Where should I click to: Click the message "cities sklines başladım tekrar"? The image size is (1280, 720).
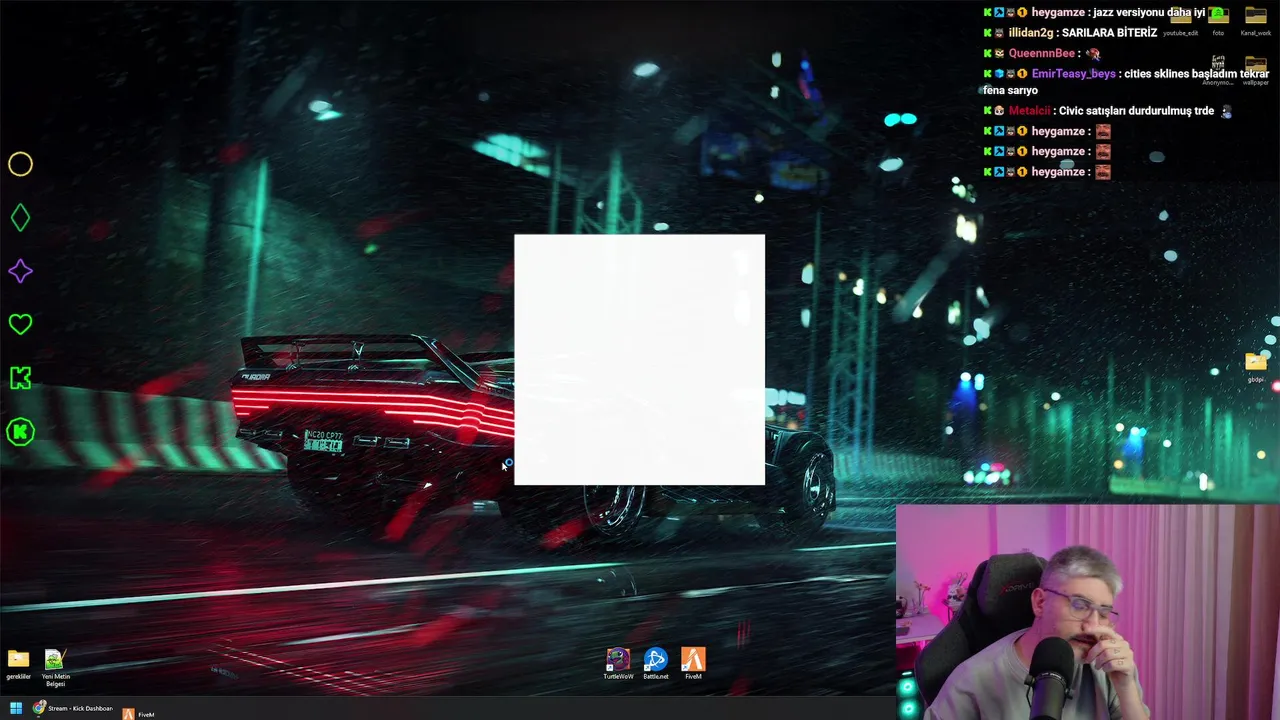coord(1195,74)
